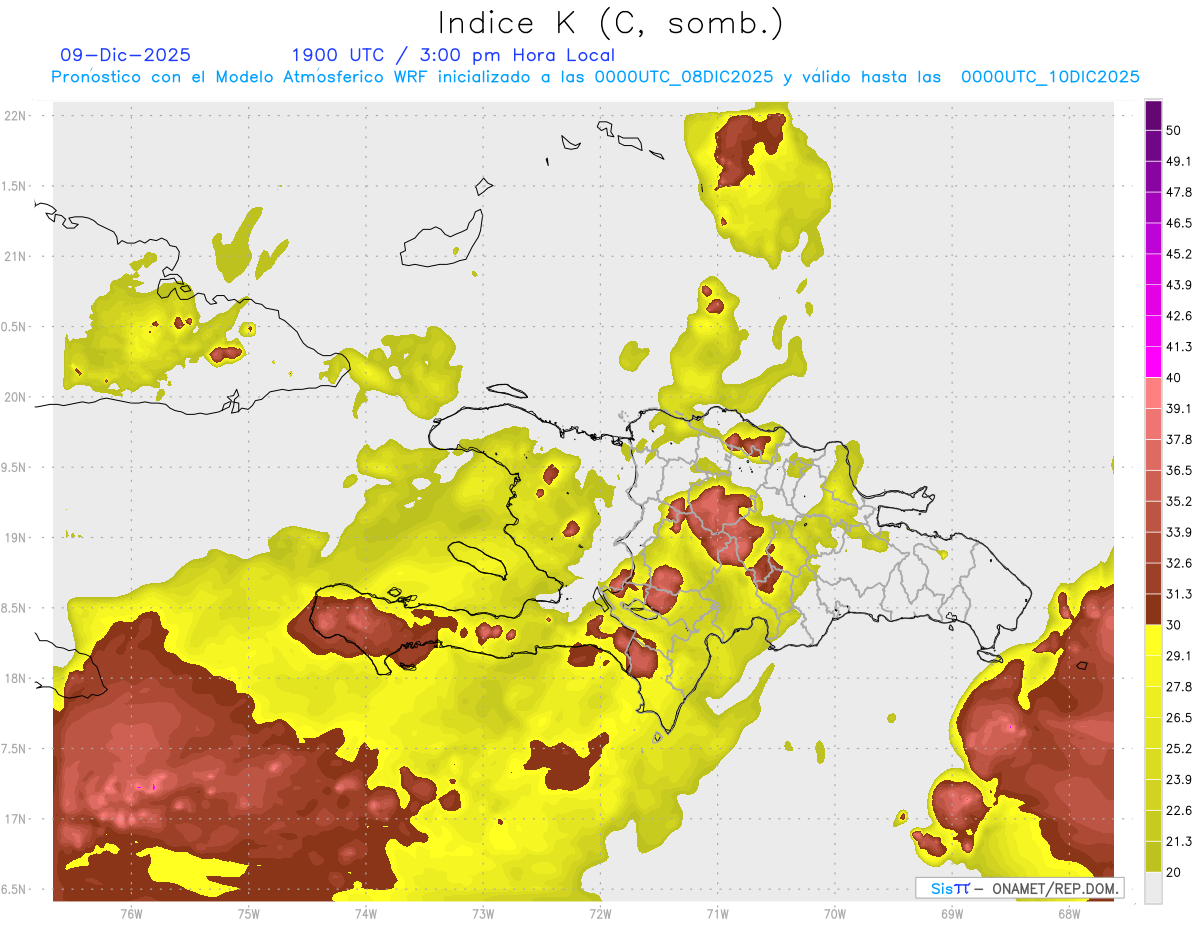
Task: Click the '47.8' color scale value
Action: coord(1179,192)
